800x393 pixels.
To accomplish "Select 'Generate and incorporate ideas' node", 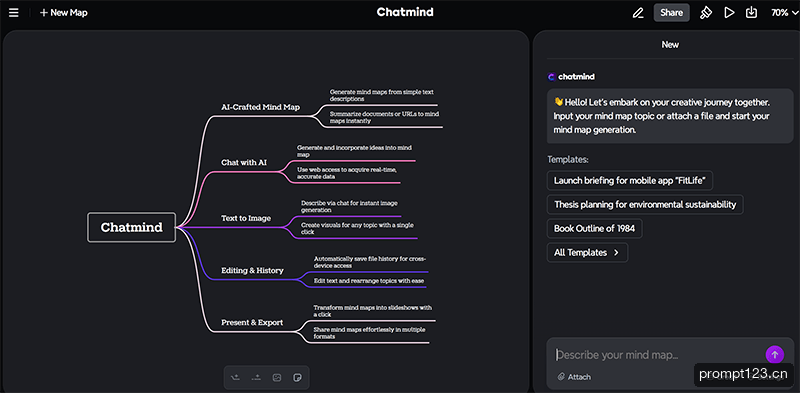I will point(355,151).
